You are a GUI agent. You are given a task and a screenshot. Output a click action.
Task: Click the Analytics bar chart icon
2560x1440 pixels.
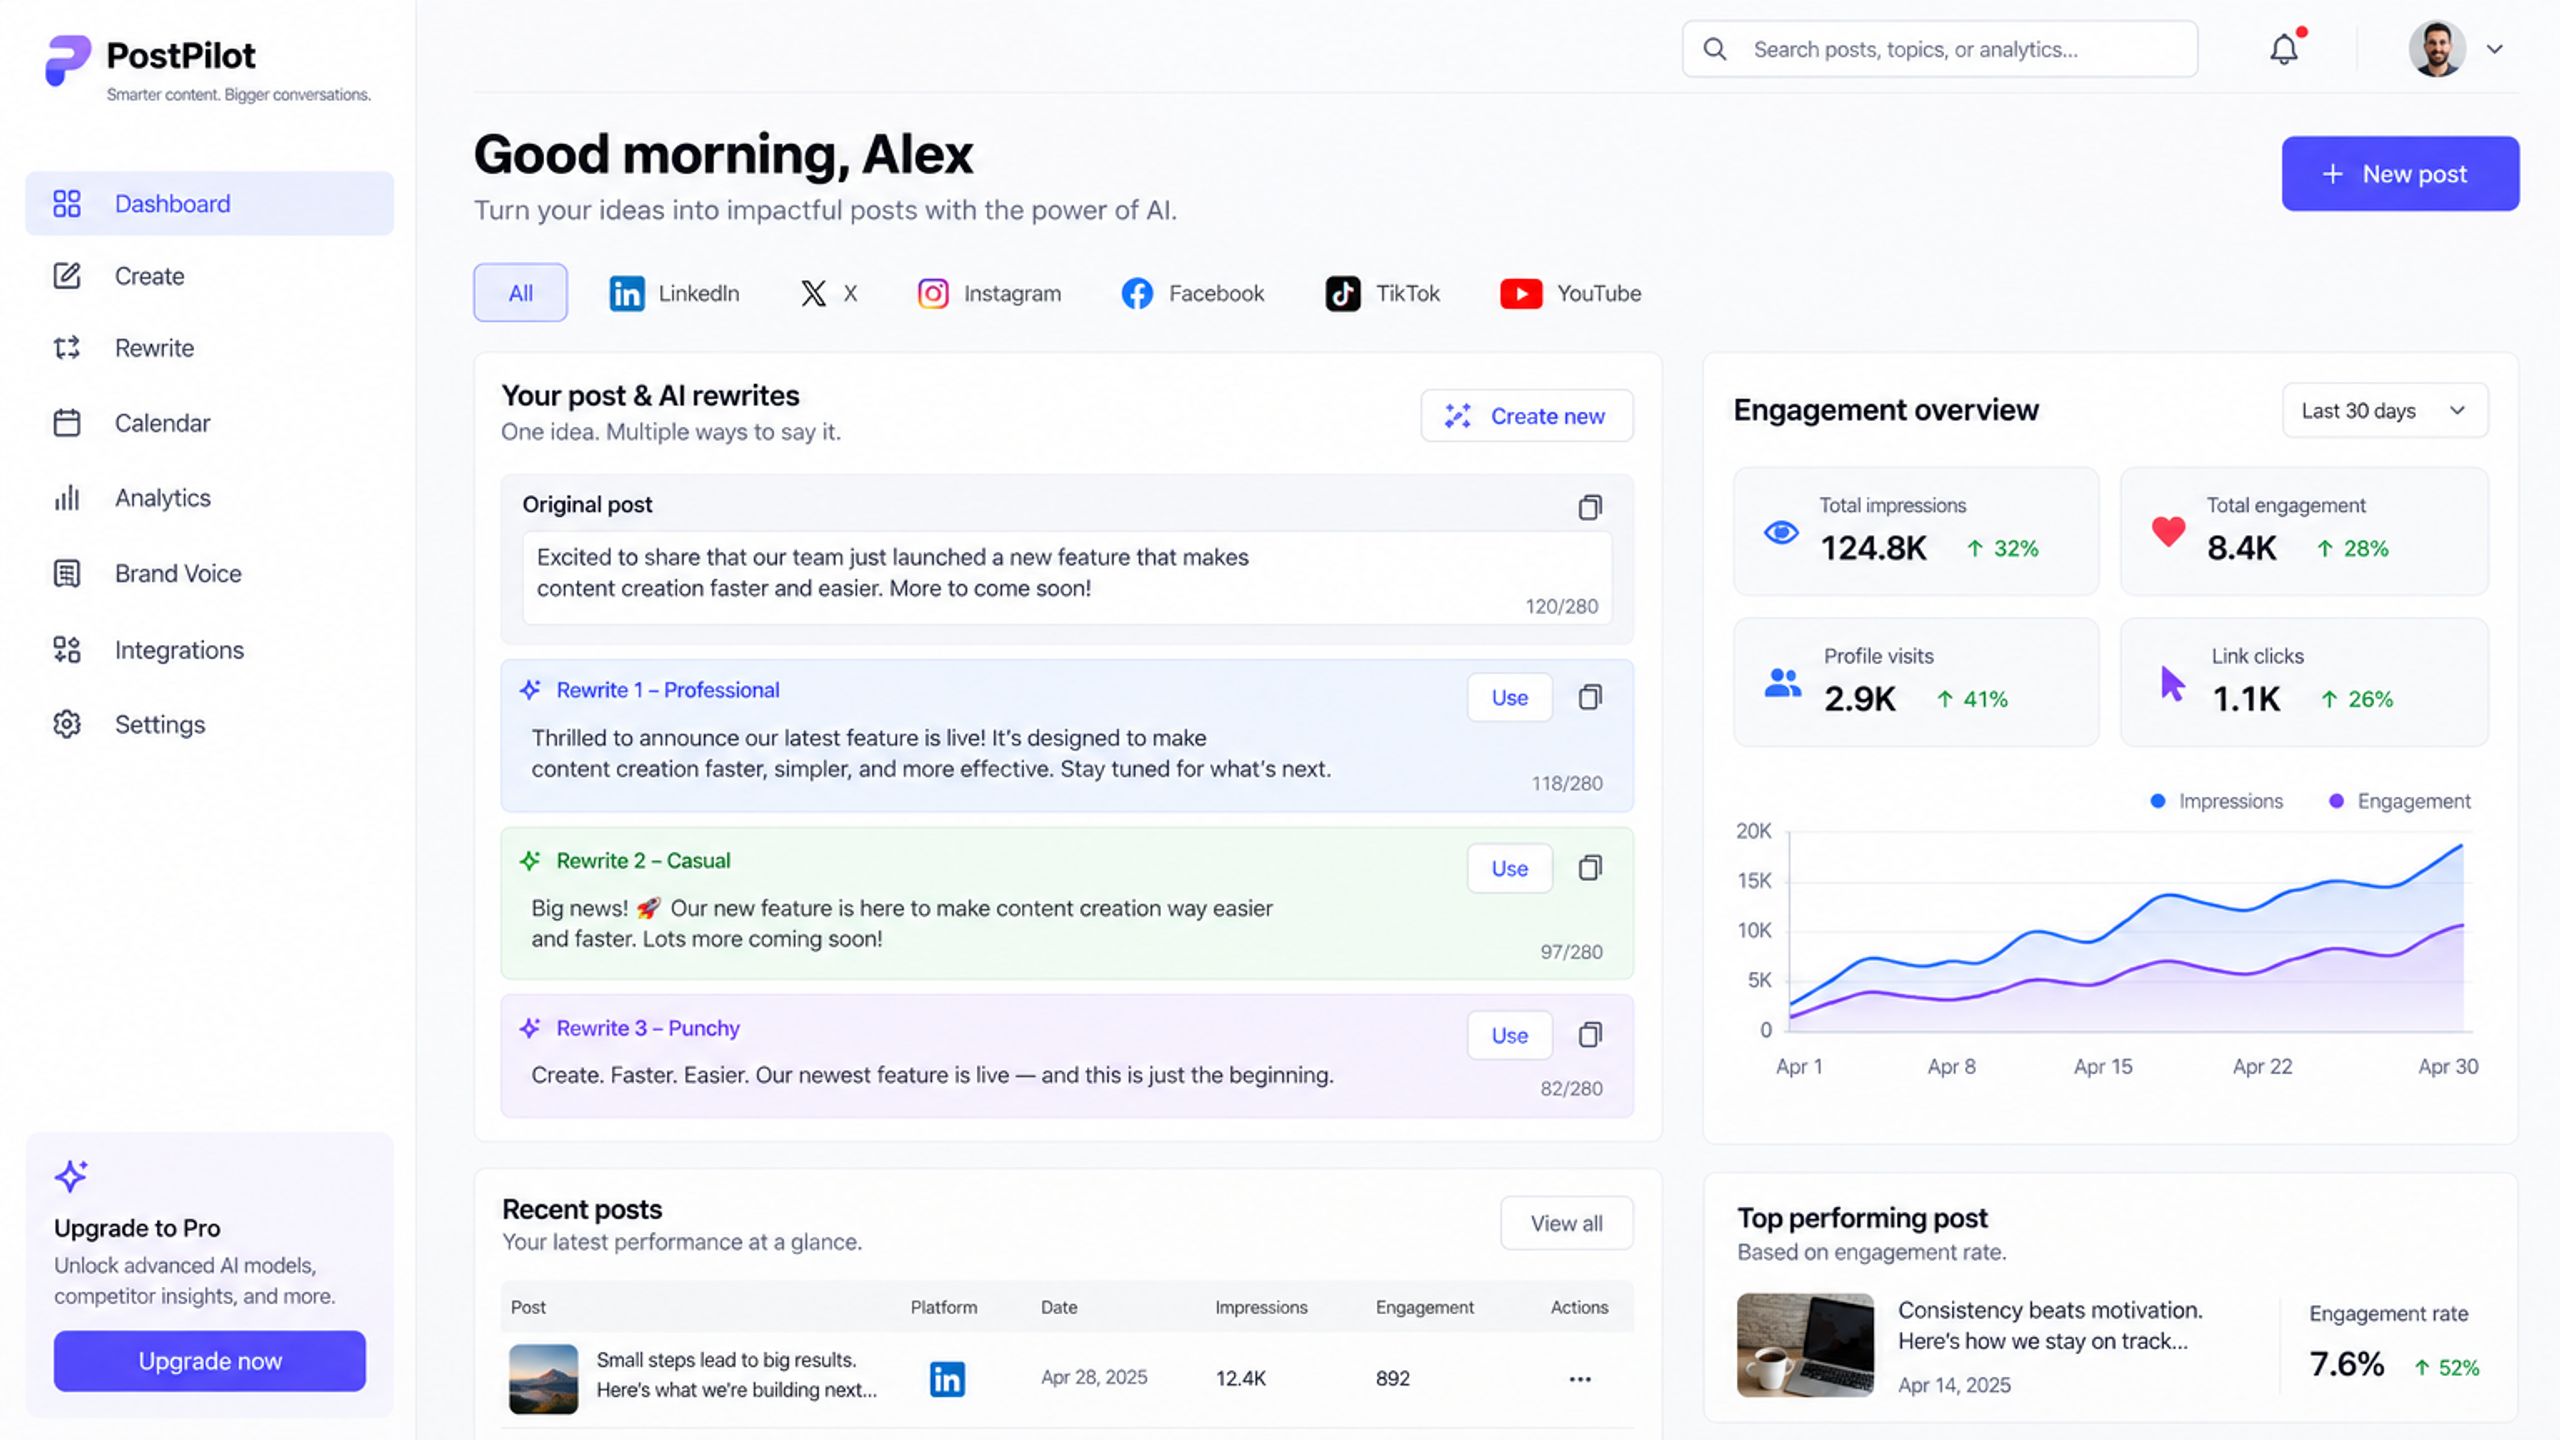pyautogui.click(x=67, y=498)
